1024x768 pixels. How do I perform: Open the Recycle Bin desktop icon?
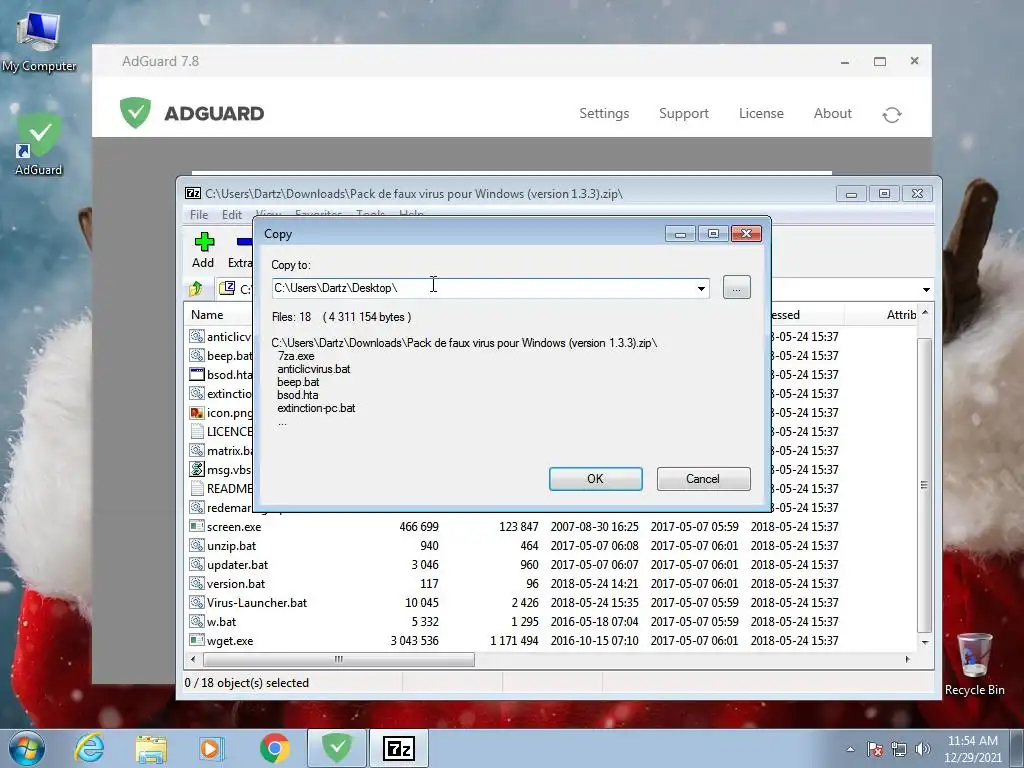coord(974,664)
